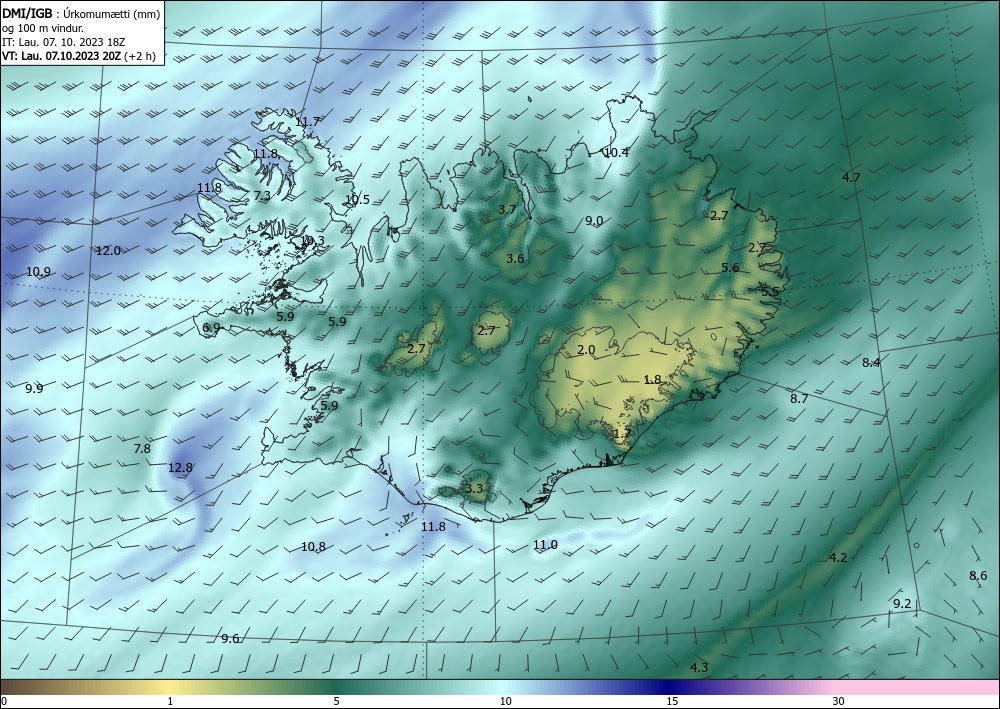The height and width of the screenshot is (709, 1000).
Task: Click the colorbar label '1'
Action: pyautogui.click(x=170, y=701)
